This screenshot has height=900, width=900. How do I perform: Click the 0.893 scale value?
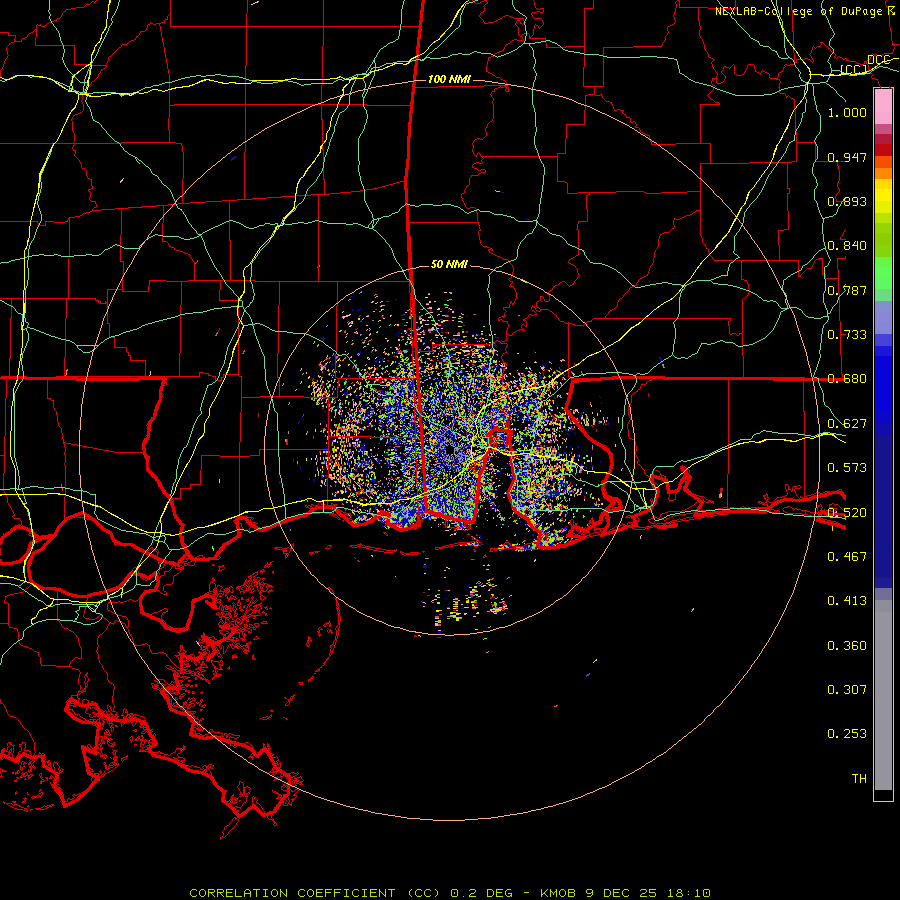point(847,201)
